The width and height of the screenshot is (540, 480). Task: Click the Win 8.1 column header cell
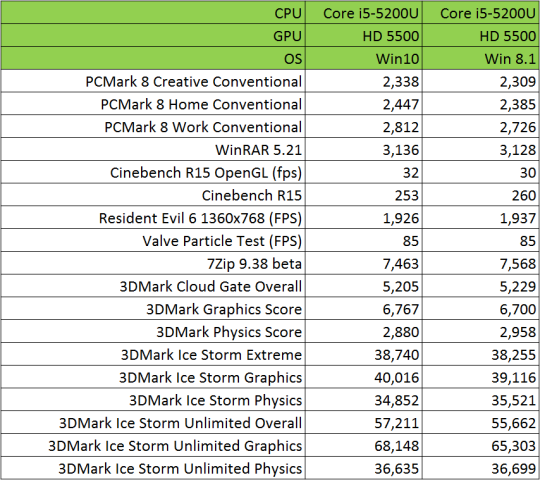(x=481, y=58)
